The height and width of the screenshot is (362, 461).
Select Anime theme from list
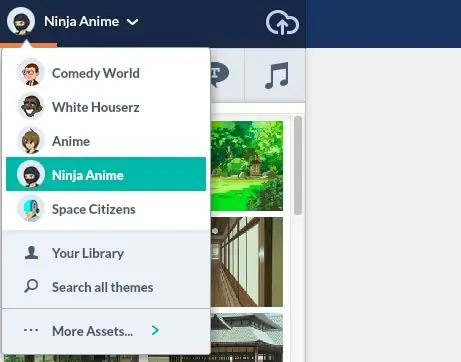[x=106, y=141]
